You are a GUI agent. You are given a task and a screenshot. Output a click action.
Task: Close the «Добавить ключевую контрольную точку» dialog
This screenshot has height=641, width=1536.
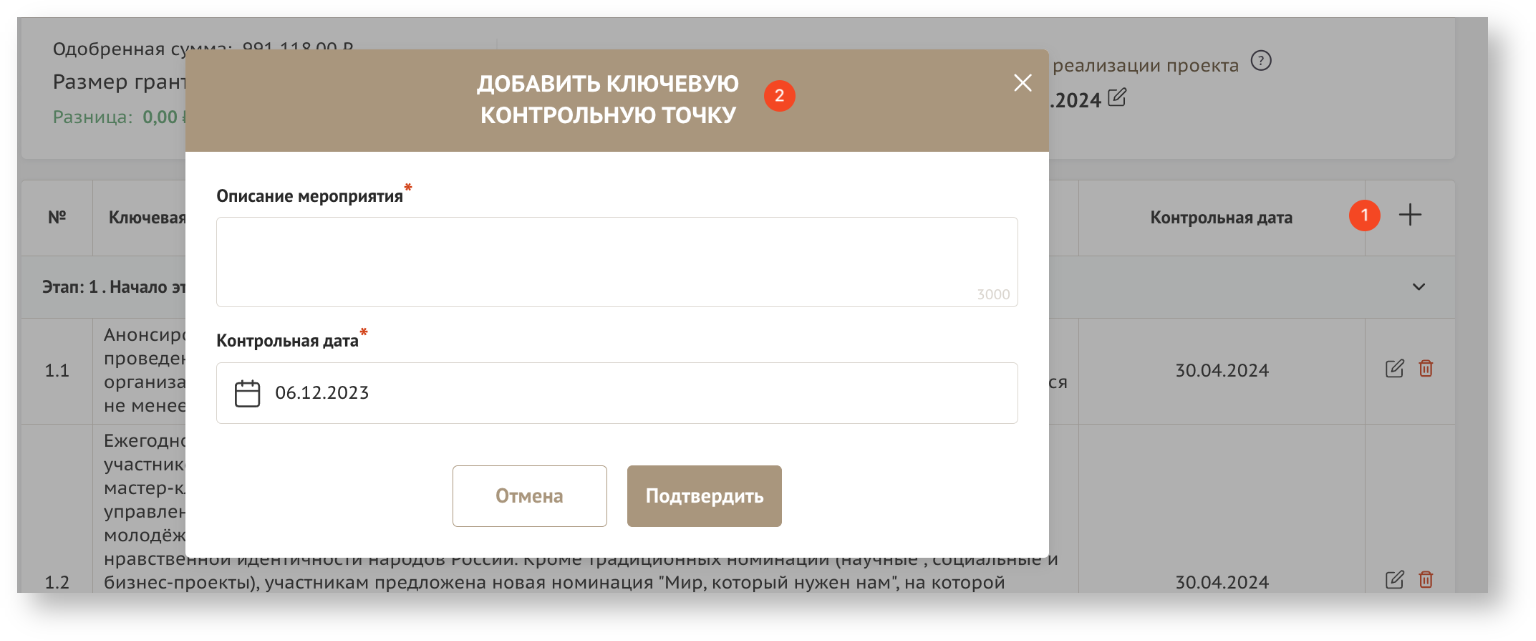(x=1022, y=83)
